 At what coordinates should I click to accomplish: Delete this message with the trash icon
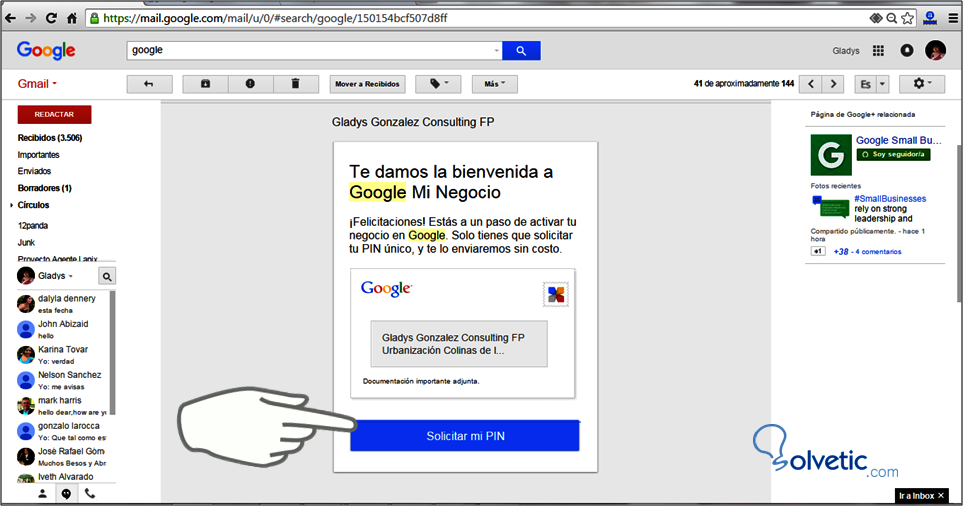(x=295, y=84)
